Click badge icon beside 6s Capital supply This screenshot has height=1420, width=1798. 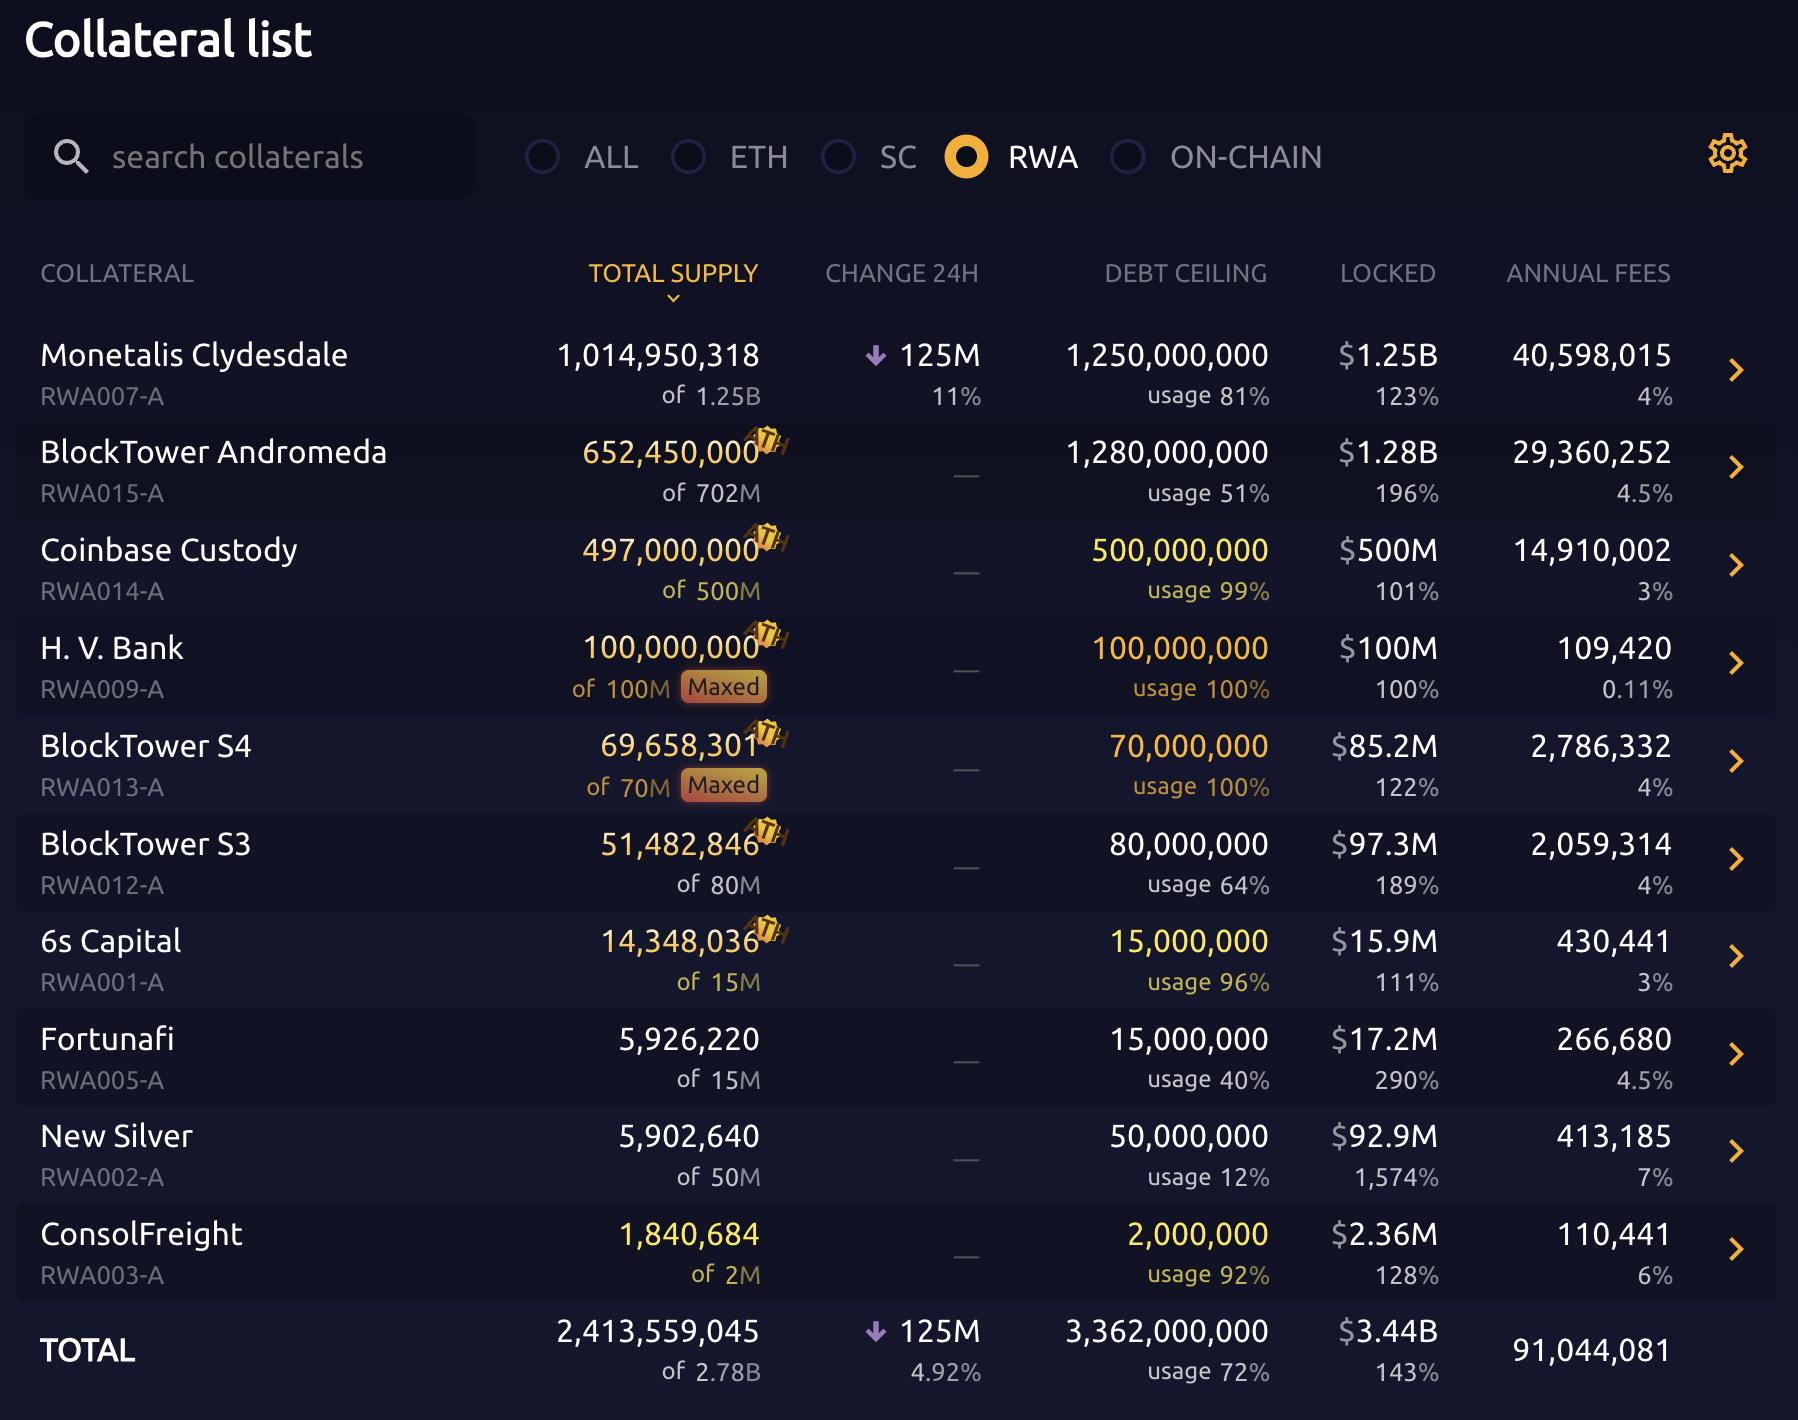pos(768,930)
